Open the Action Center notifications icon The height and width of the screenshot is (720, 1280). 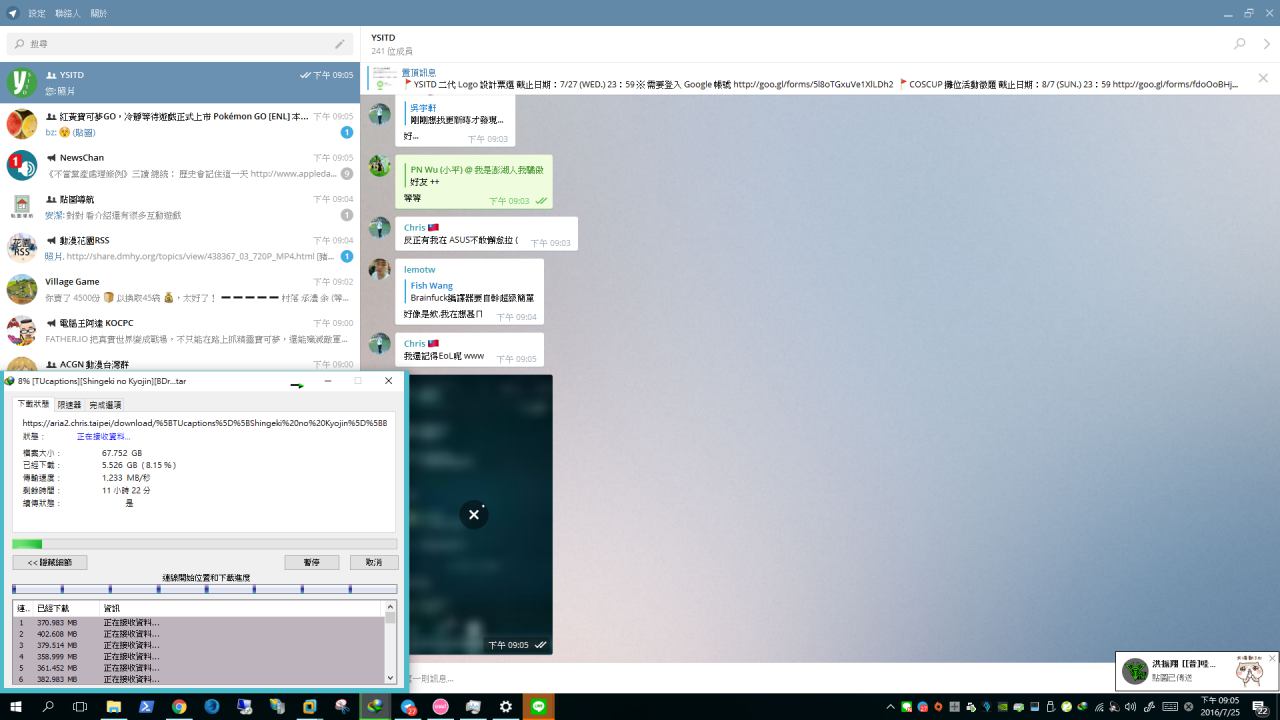[1260, 707]
